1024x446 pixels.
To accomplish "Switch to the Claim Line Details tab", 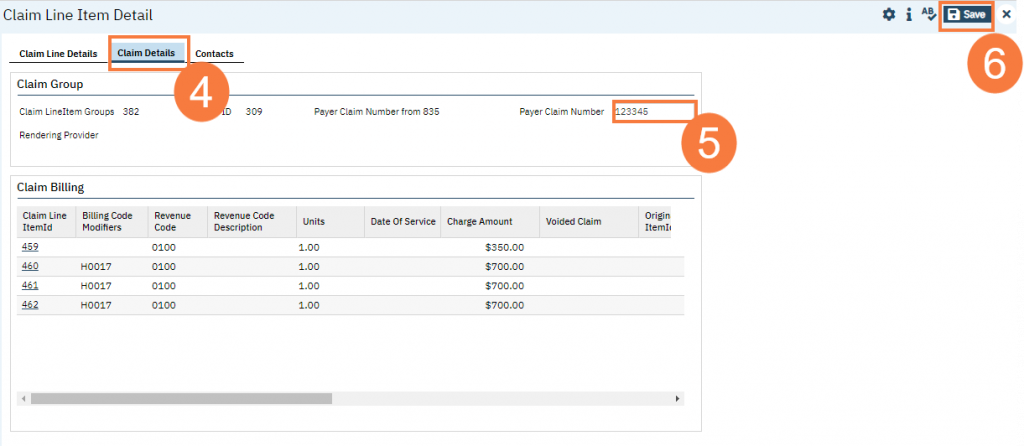I will pos(58,53).
